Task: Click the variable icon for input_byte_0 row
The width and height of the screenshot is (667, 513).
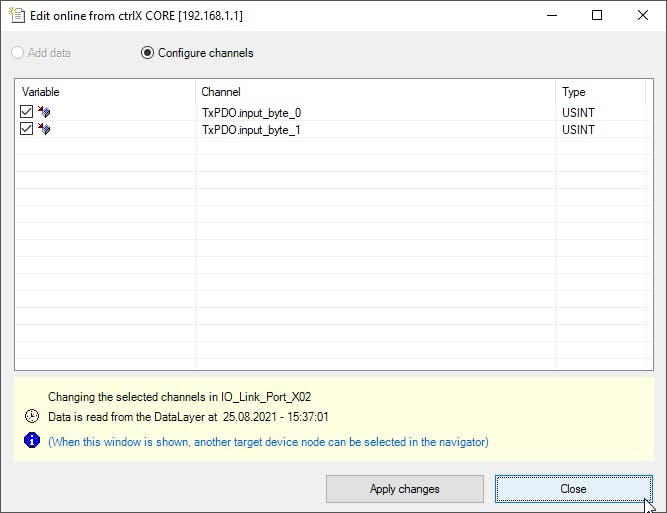Action: [x=44, y=112]
